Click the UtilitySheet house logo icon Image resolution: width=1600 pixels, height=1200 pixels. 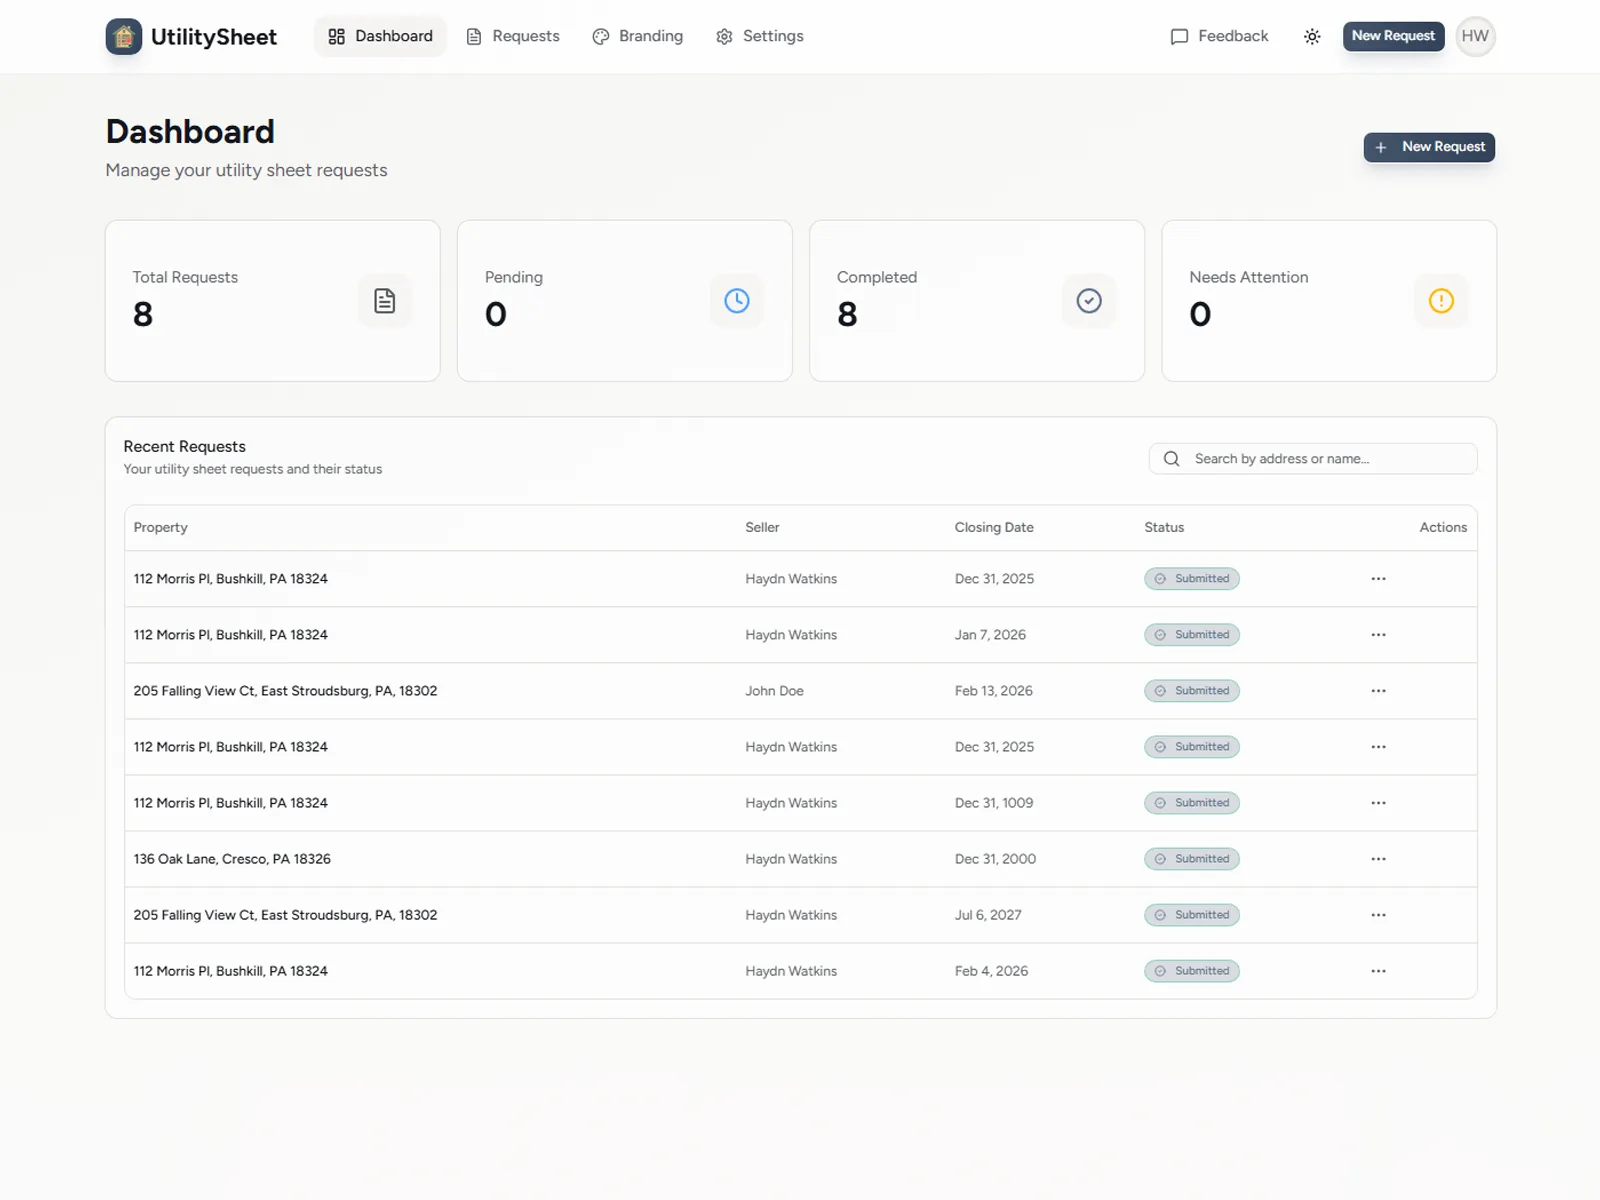click(124, 36)
